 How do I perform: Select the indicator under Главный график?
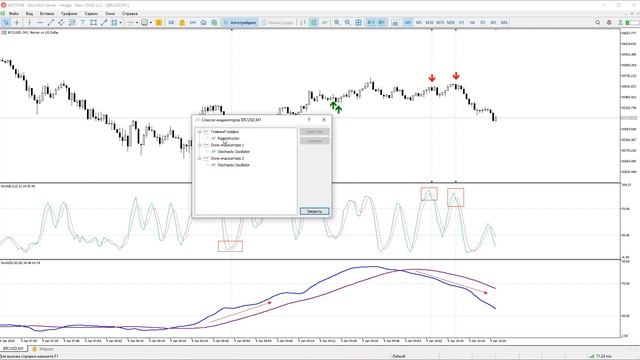(x=229, y=138)
